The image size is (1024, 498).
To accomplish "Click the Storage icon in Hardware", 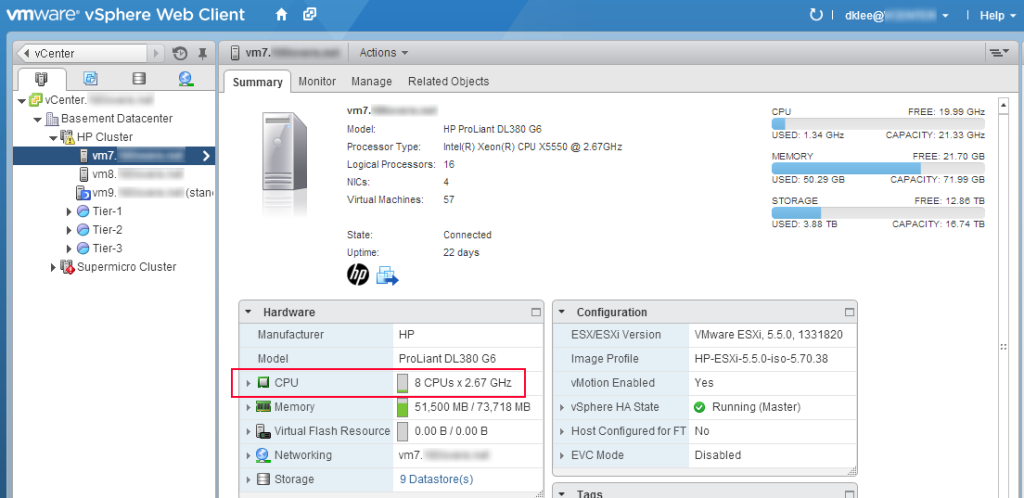I will tap(263, 479).
